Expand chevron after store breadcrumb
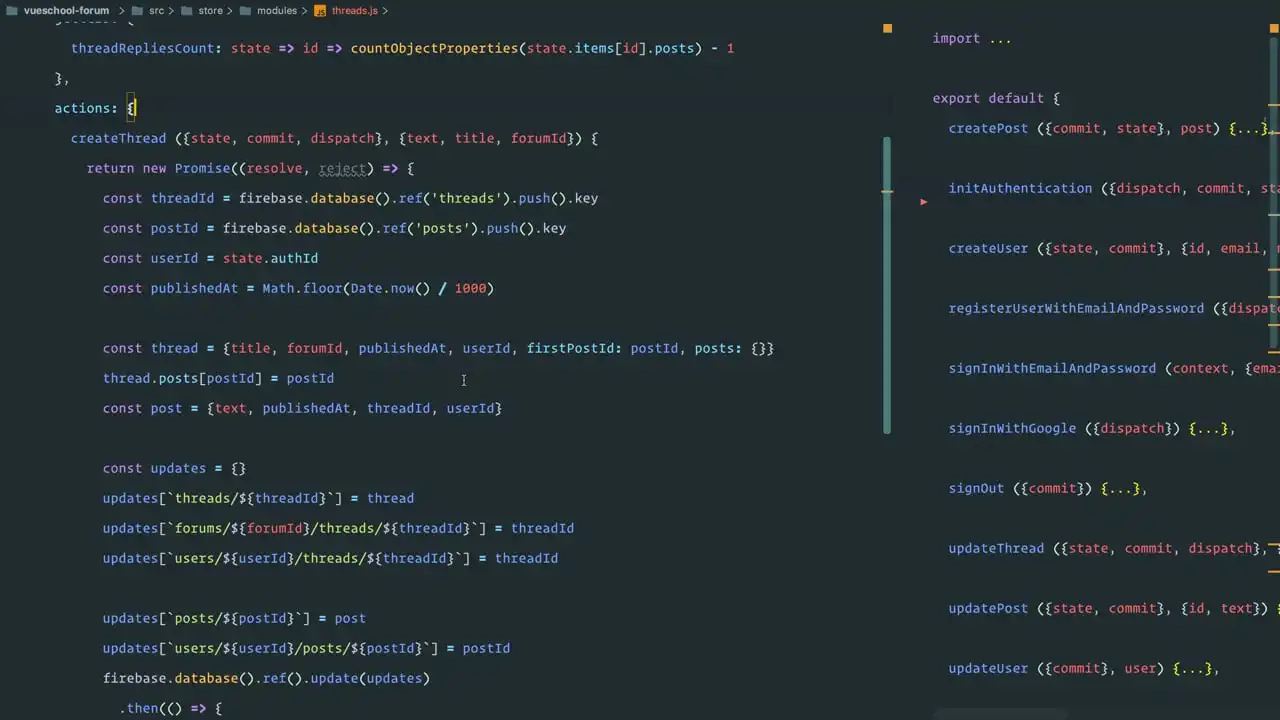1280x720 pixels. click(x=231, y=10)
